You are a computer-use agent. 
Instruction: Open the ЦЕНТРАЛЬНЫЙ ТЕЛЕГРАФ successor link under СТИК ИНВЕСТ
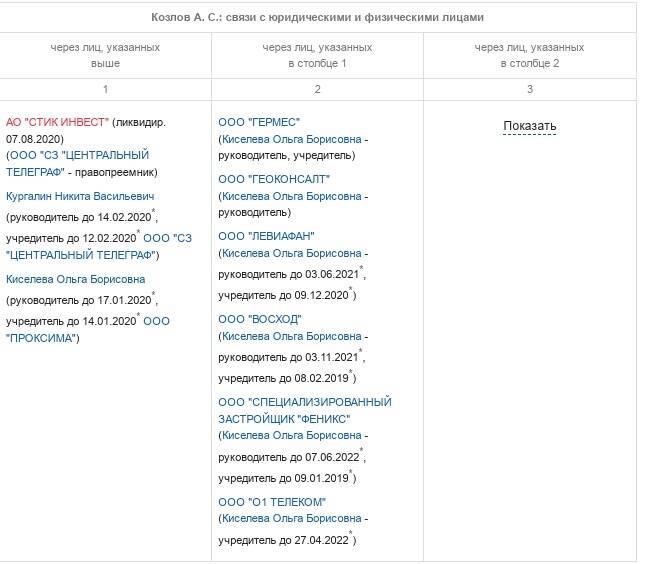79,156
